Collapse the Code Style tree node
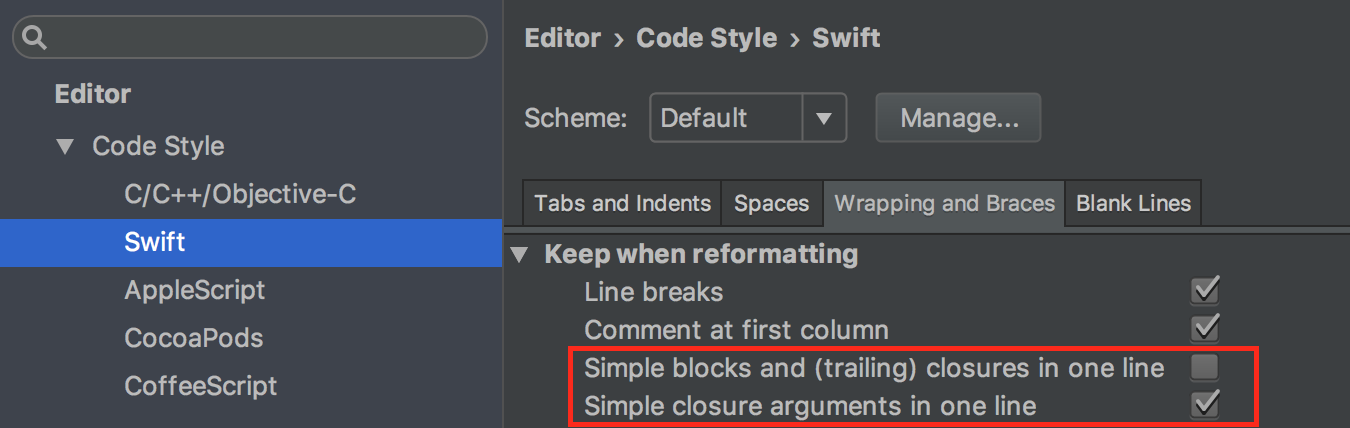The image size is (1350, 428). [x=65, y=147]
